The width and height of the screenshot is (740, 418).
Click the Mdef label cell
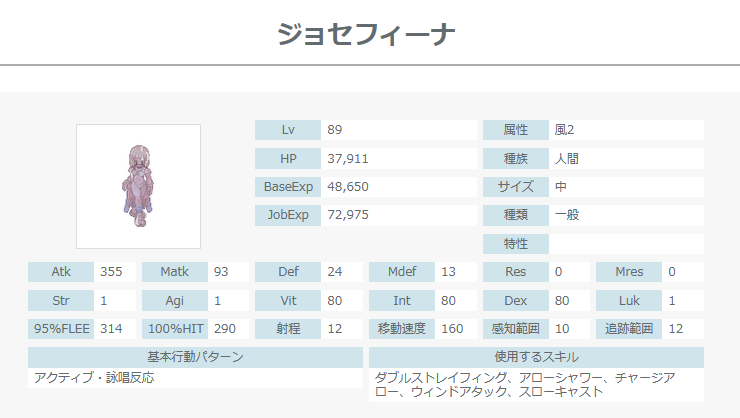(x=402, y=272)
